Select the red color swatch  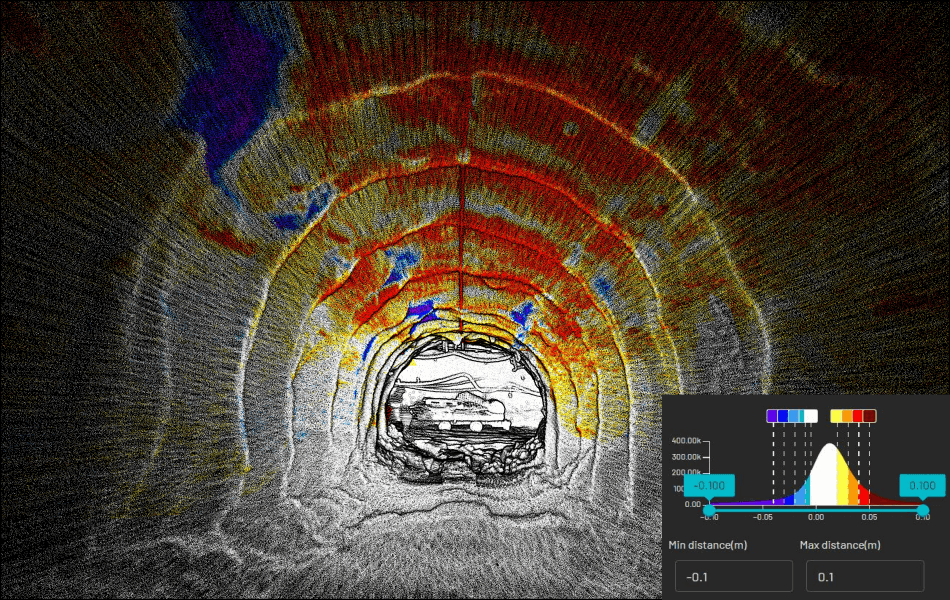859,415
